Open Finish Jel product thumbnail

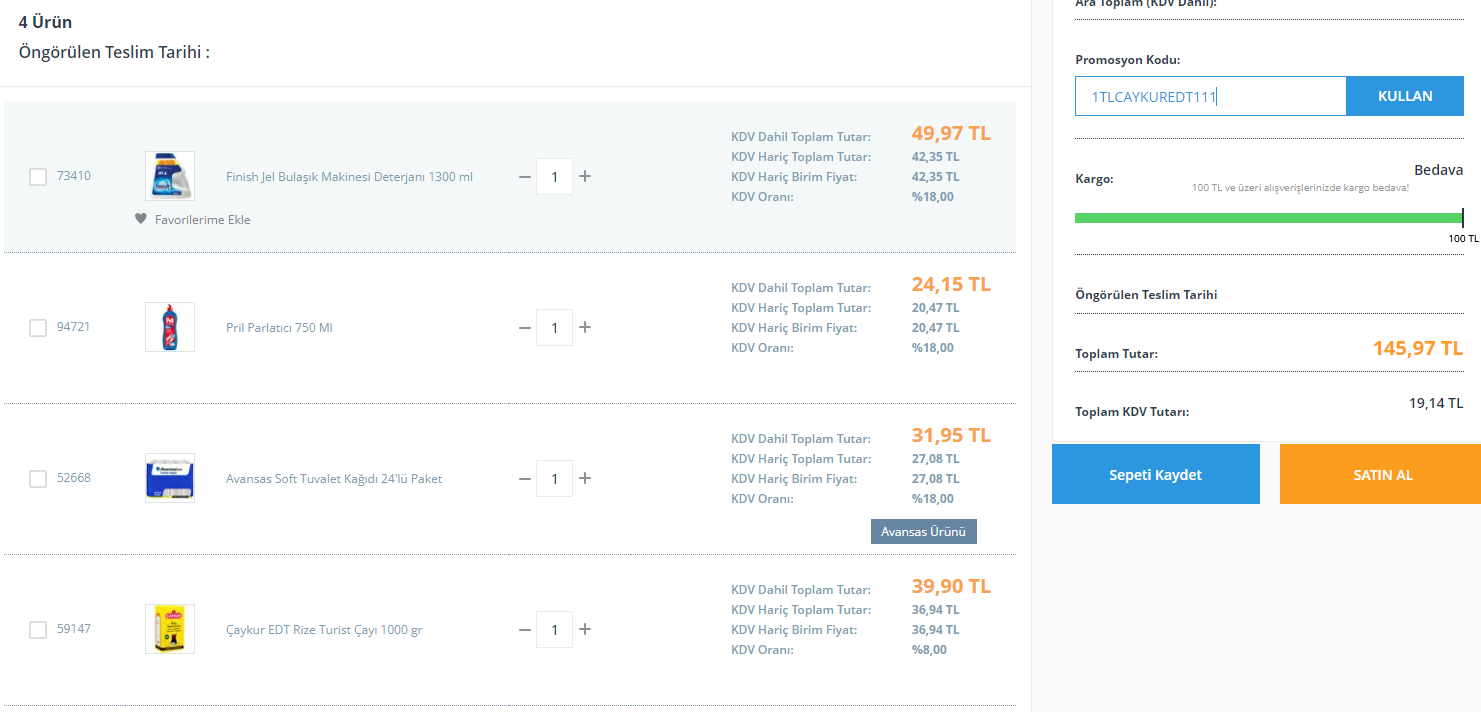pos(170,176)
